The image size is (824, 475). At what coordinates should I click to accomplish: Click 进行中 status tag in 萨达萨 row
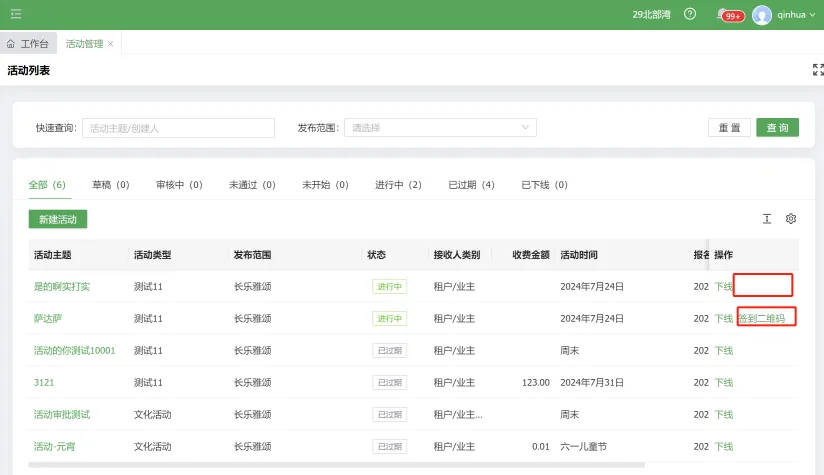coord(389,318)
